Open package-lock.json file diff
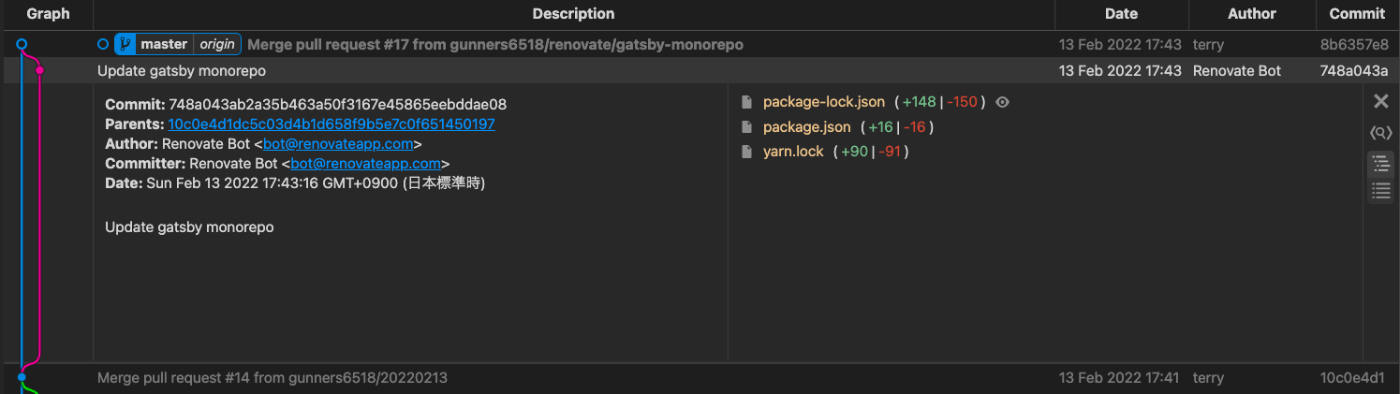The height and width of the screenshot is (394, 1400). tap(824, 102)
